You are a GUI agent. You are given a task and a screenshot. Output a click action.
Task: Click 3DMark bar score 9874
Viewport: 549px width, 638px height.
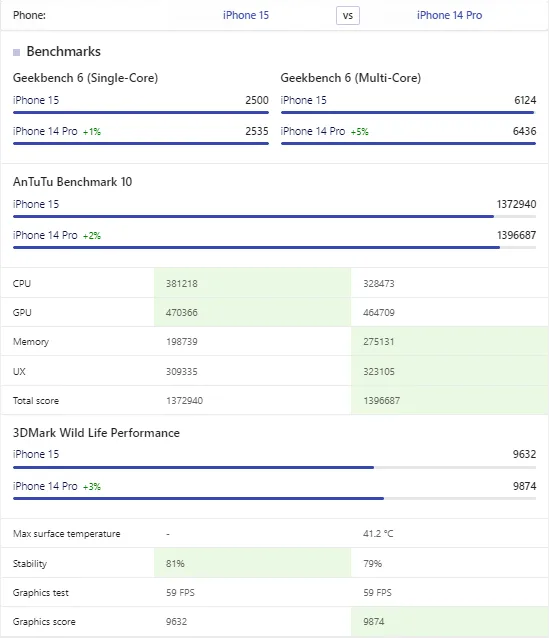pos(525,485)
